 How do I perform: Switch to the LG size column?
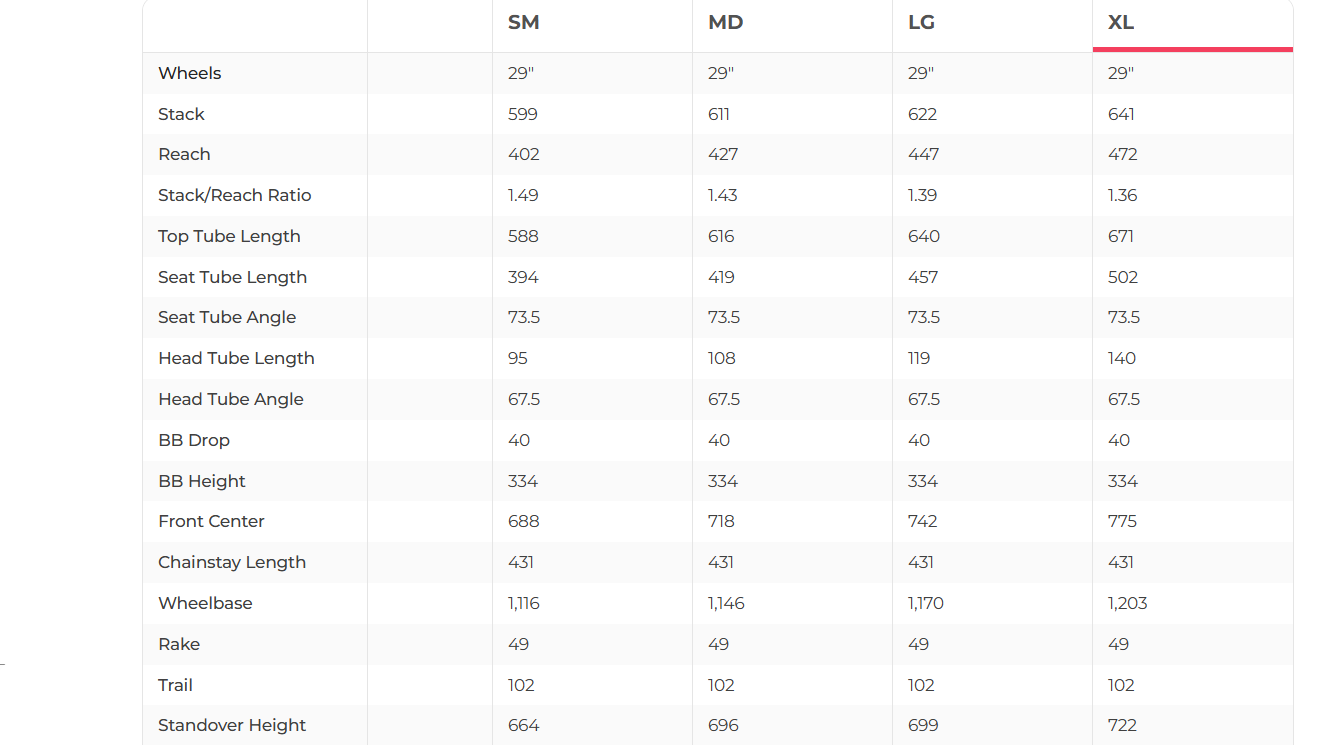(x=921, y=23)
